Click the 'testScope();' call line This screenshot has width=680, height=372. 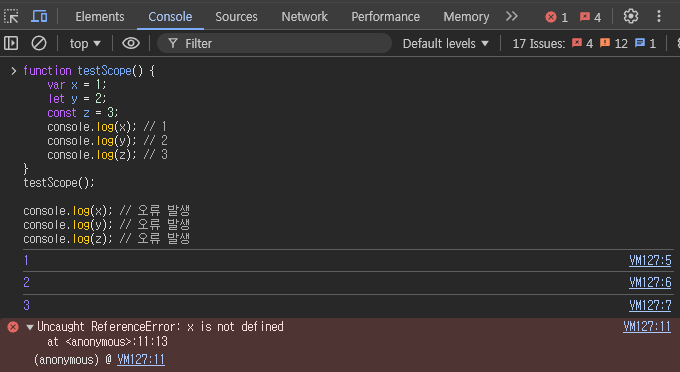click(x=59, y=183)
